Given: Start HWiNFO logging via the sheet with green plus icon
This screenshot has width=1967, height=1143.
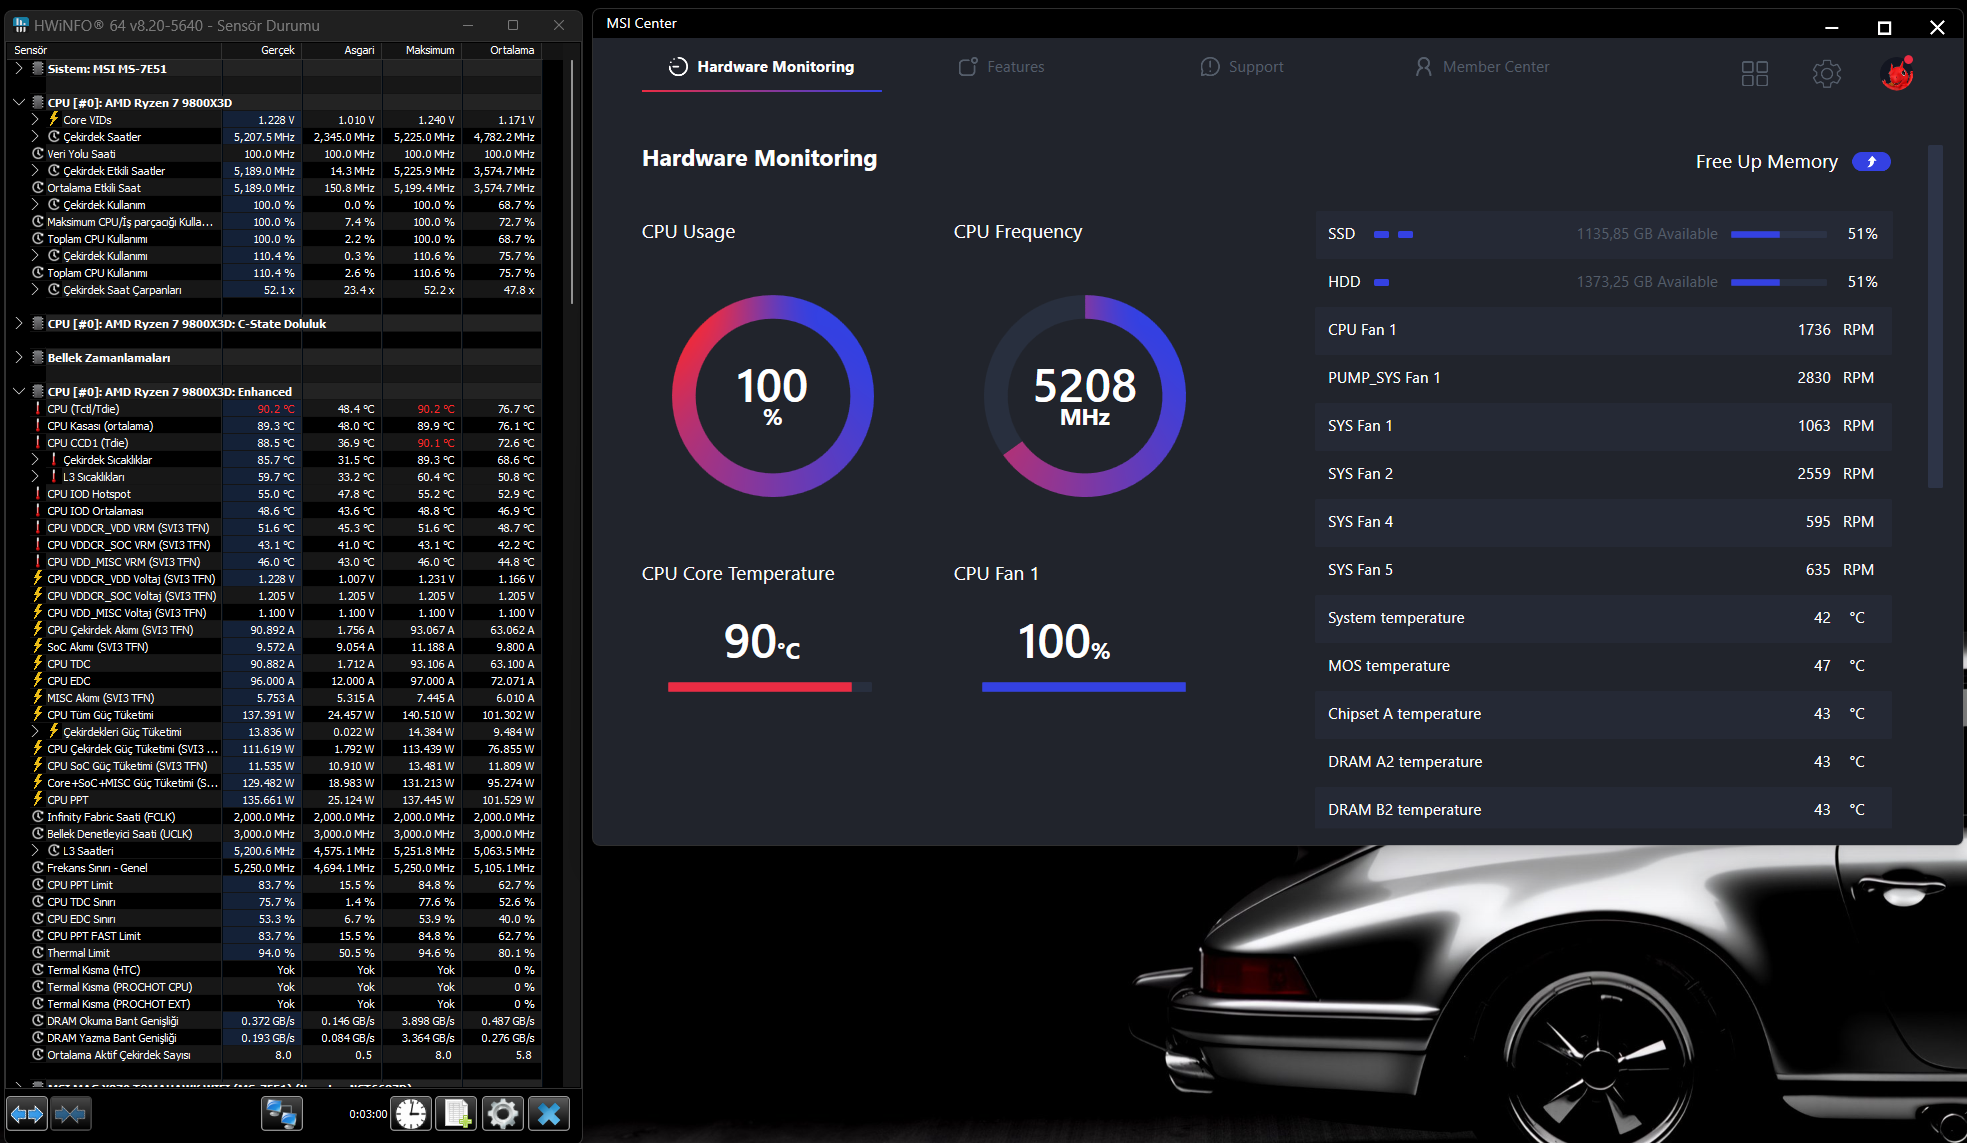Looking at the screenshot, I should point(457,1113).
